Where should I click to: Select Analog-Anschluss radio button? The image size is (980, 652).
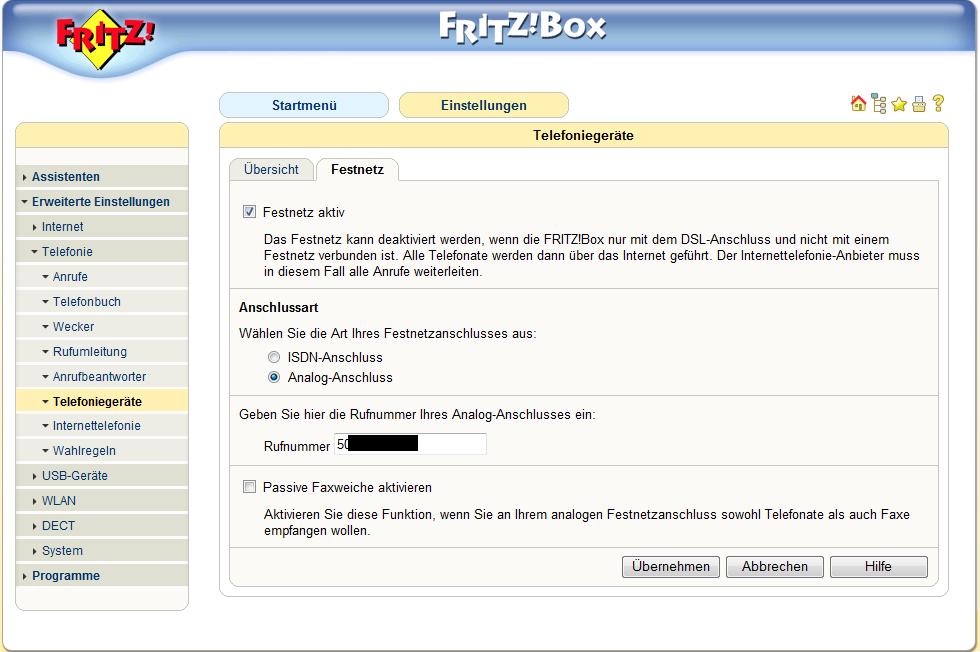[x=274, y=377]
